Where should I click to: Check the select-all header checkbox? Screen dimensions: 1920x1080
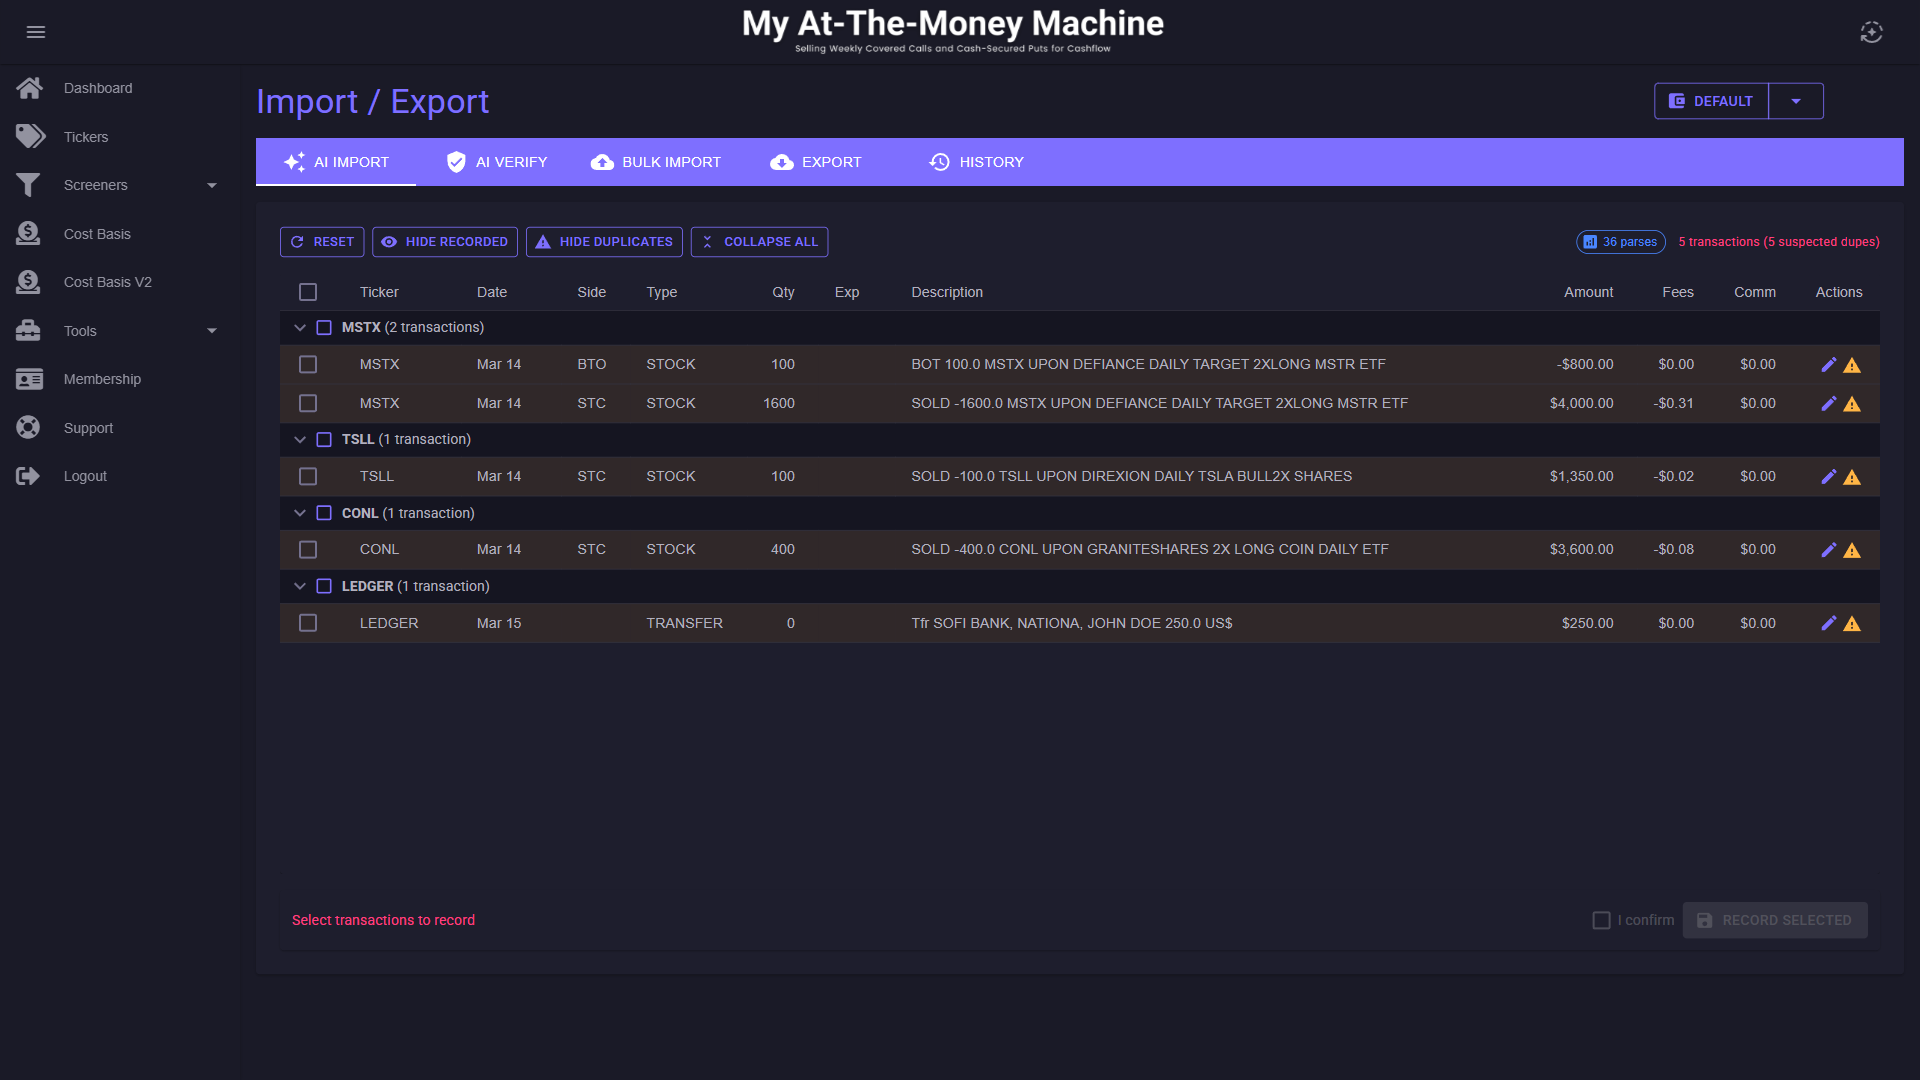tap(308, 292)
